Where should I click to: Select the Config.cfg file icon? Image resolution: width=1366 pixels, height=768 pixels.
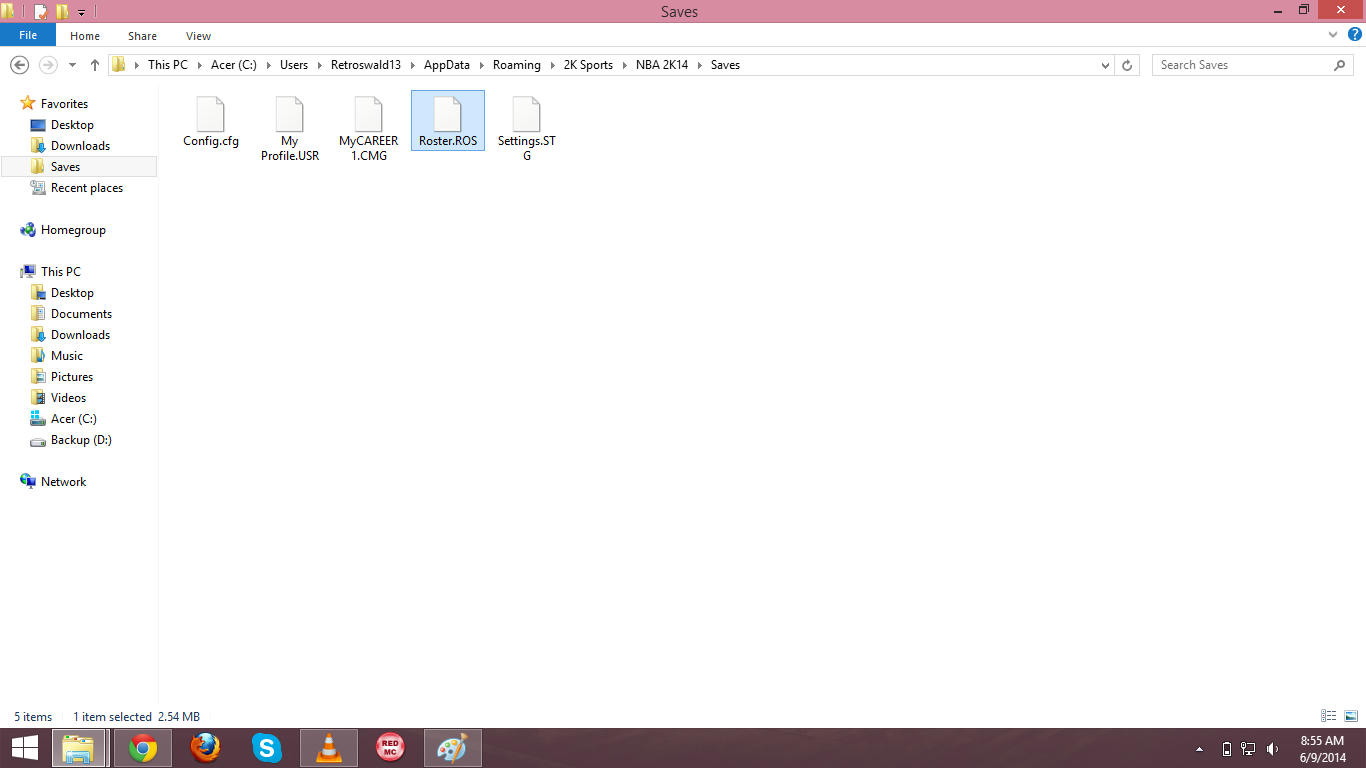pos(211,114)
